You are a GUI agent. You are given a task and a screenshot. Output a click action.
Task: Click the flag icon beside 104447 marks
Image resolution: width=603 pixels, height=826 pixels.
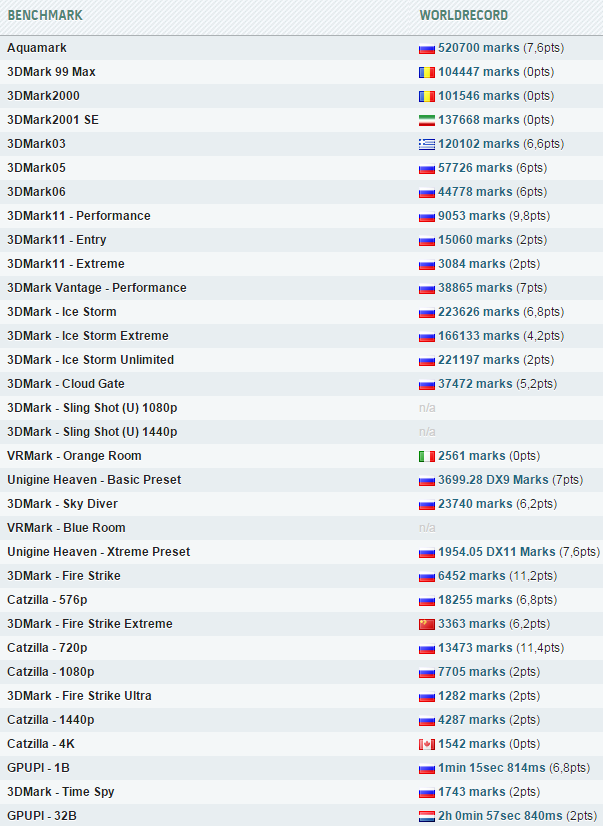(x=427, y=72)
